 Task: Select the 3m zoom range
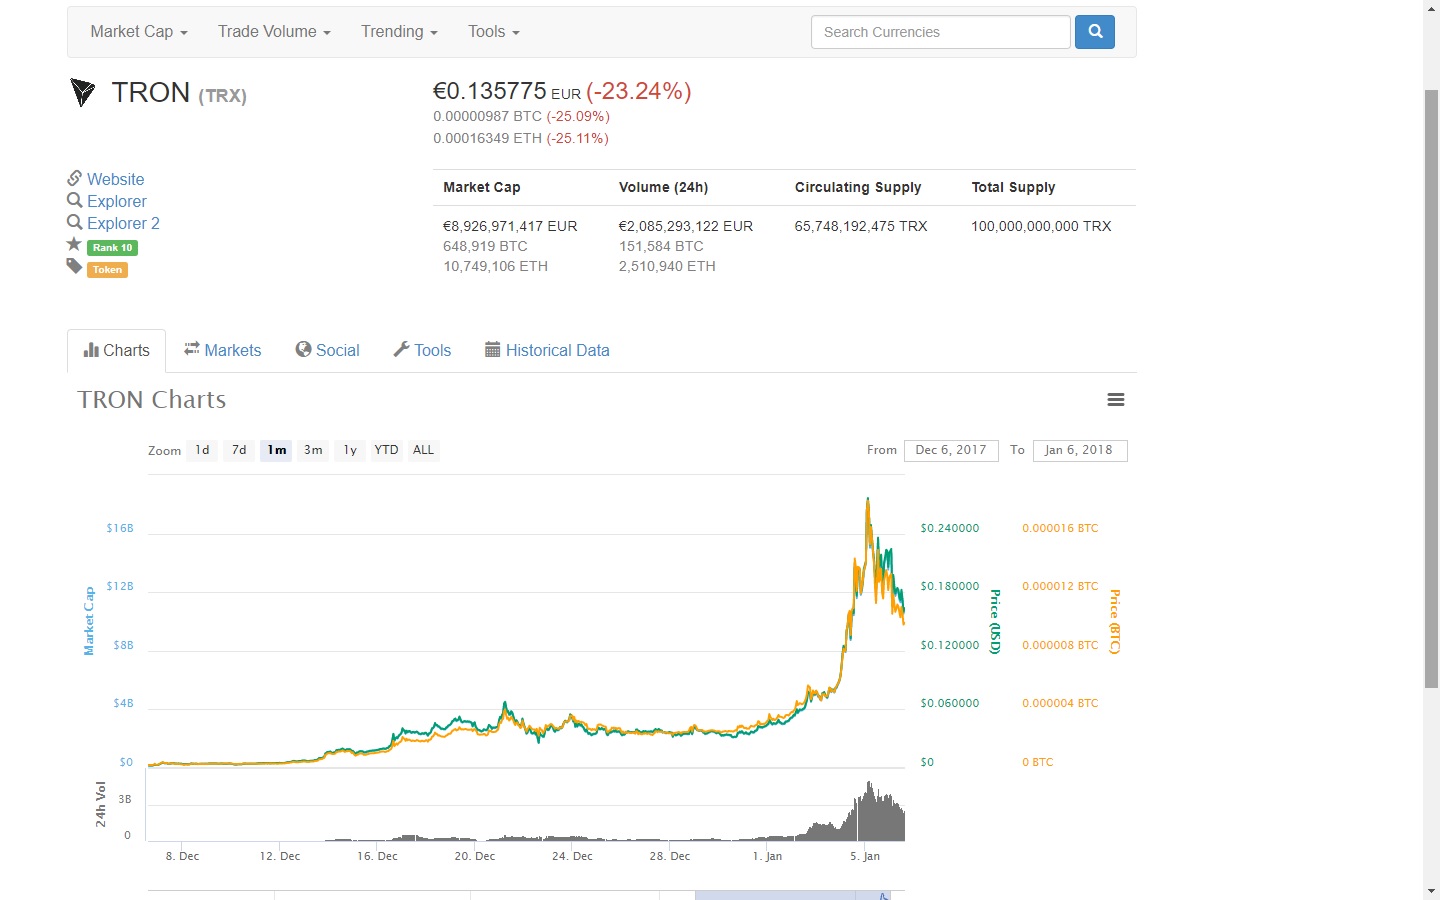(313, 450)
